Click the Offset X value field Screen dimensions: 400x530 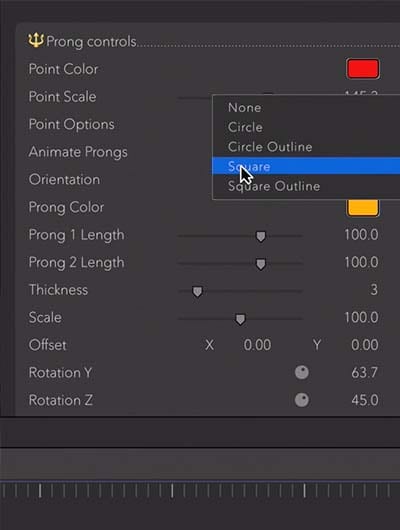[x=257, y=345]
